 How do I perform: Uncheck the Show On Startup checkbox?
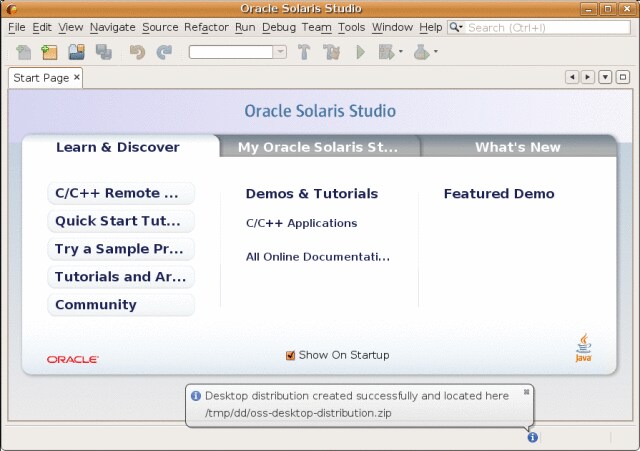pos(291,355)
